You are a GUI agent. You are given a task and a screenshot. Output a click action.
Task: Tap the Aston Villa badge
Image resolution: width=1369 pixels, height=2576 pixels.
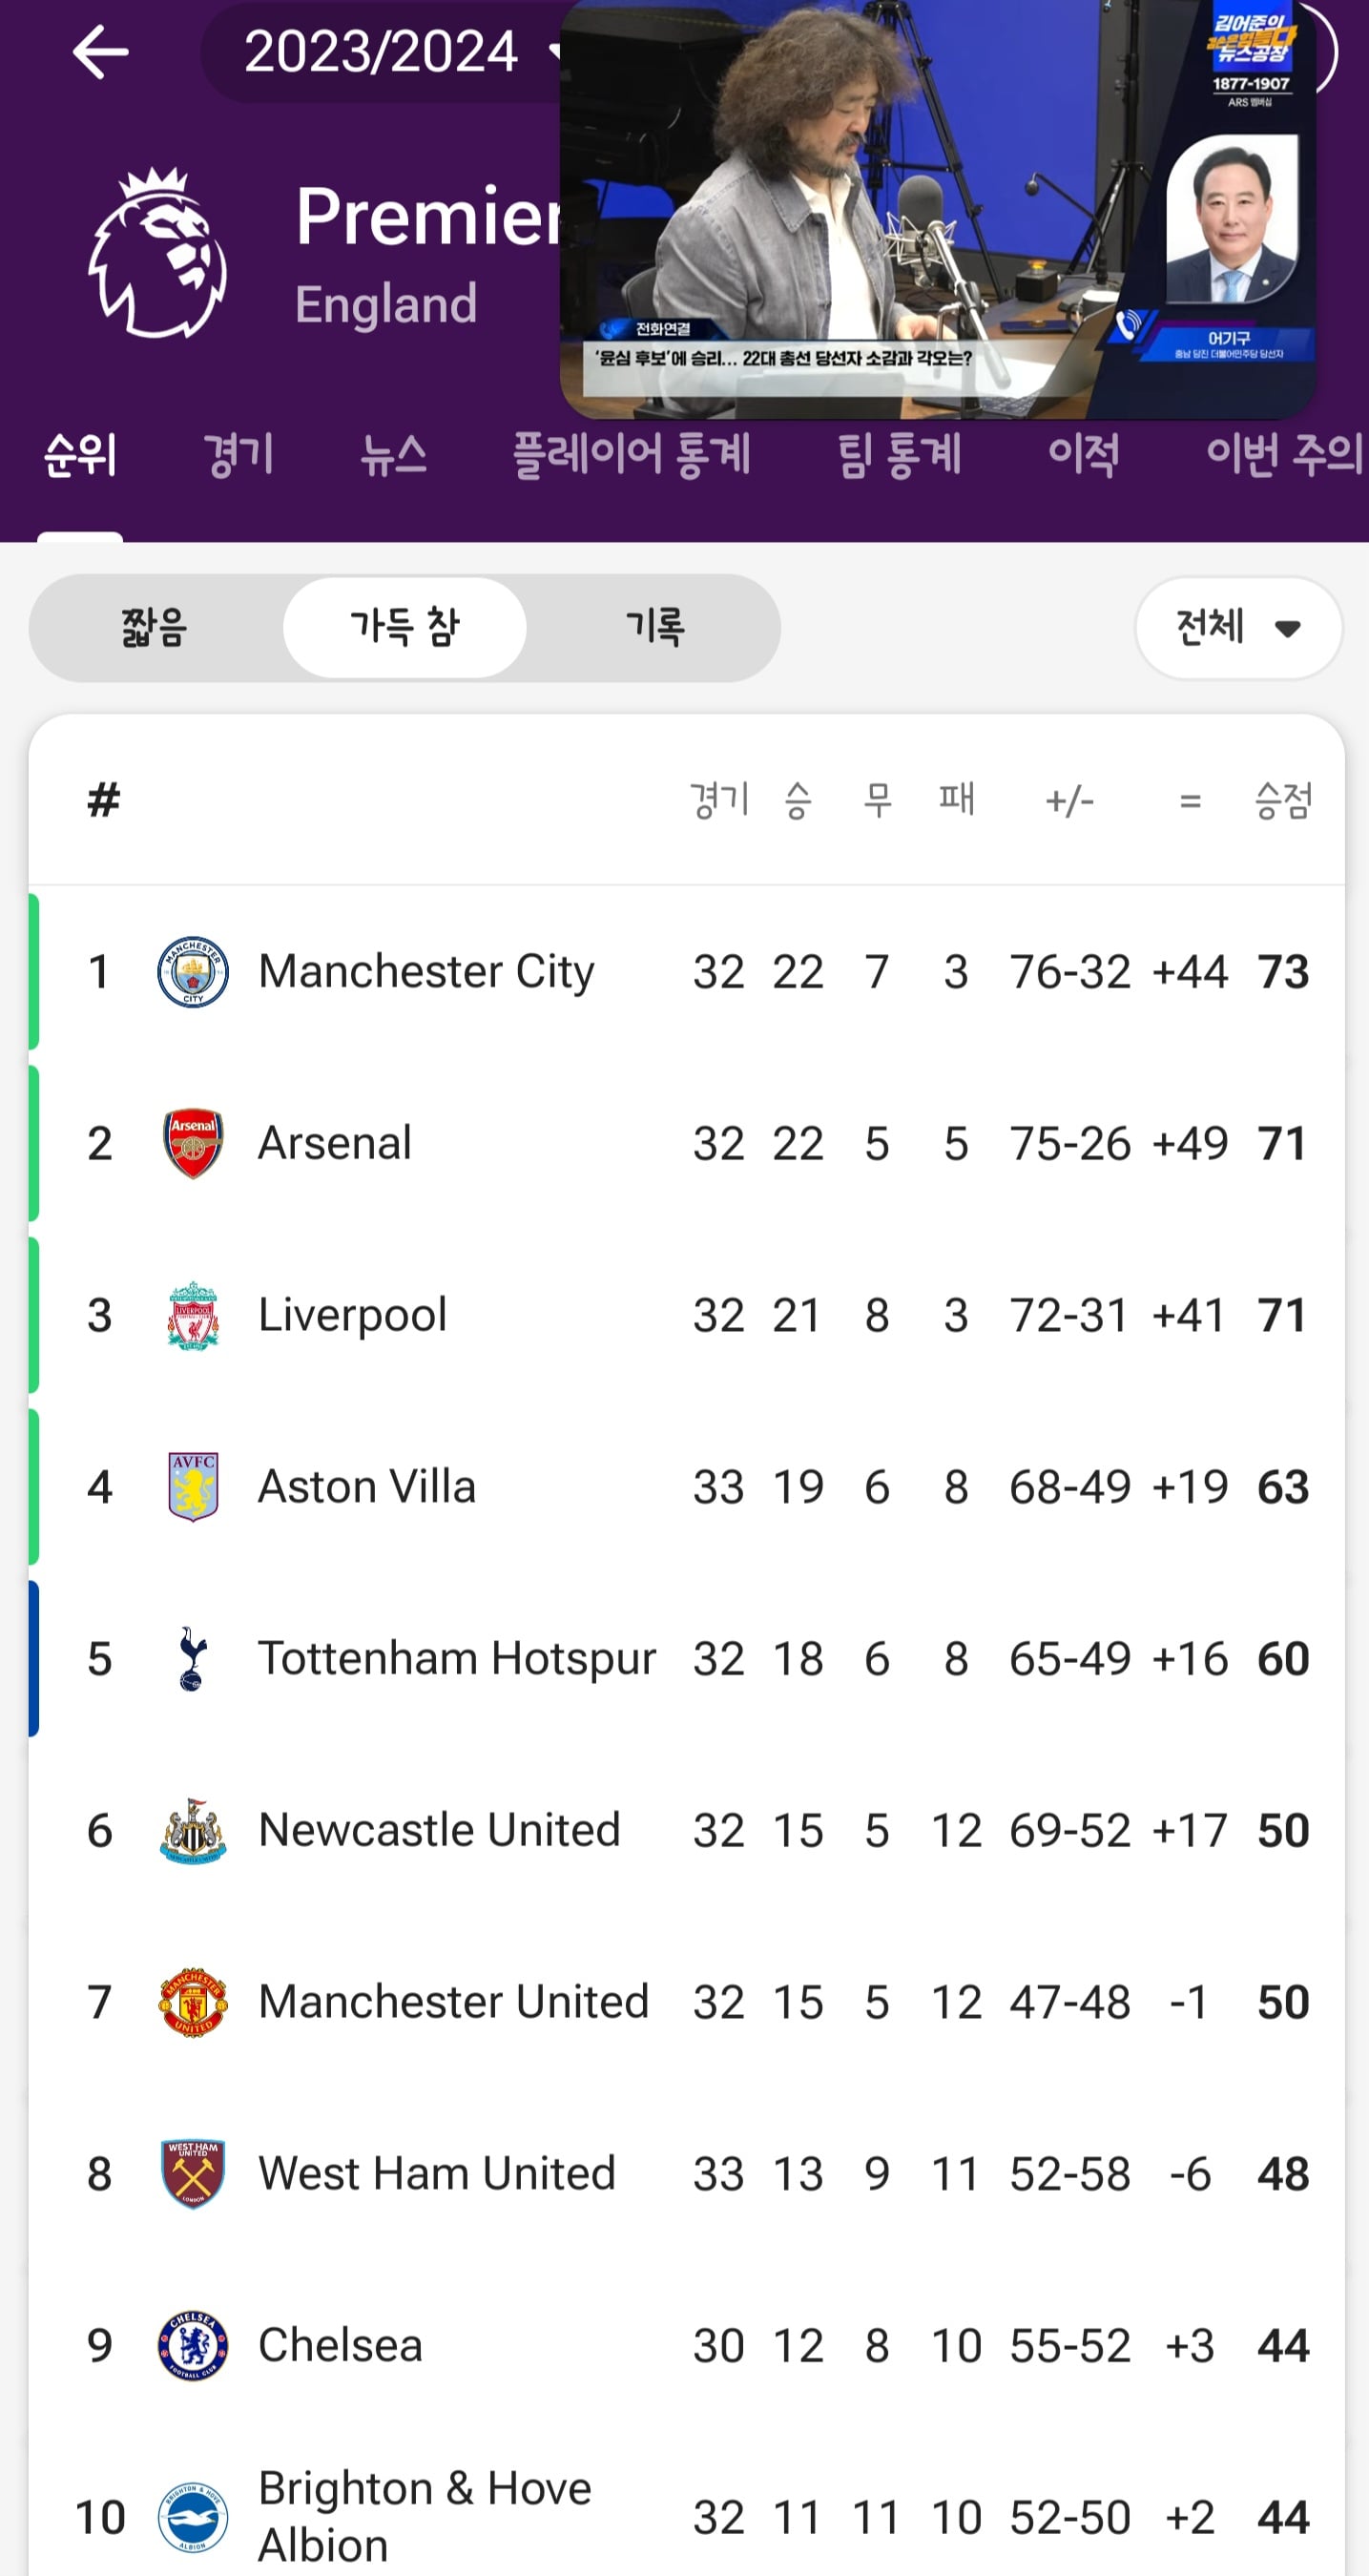(193, 1487)
